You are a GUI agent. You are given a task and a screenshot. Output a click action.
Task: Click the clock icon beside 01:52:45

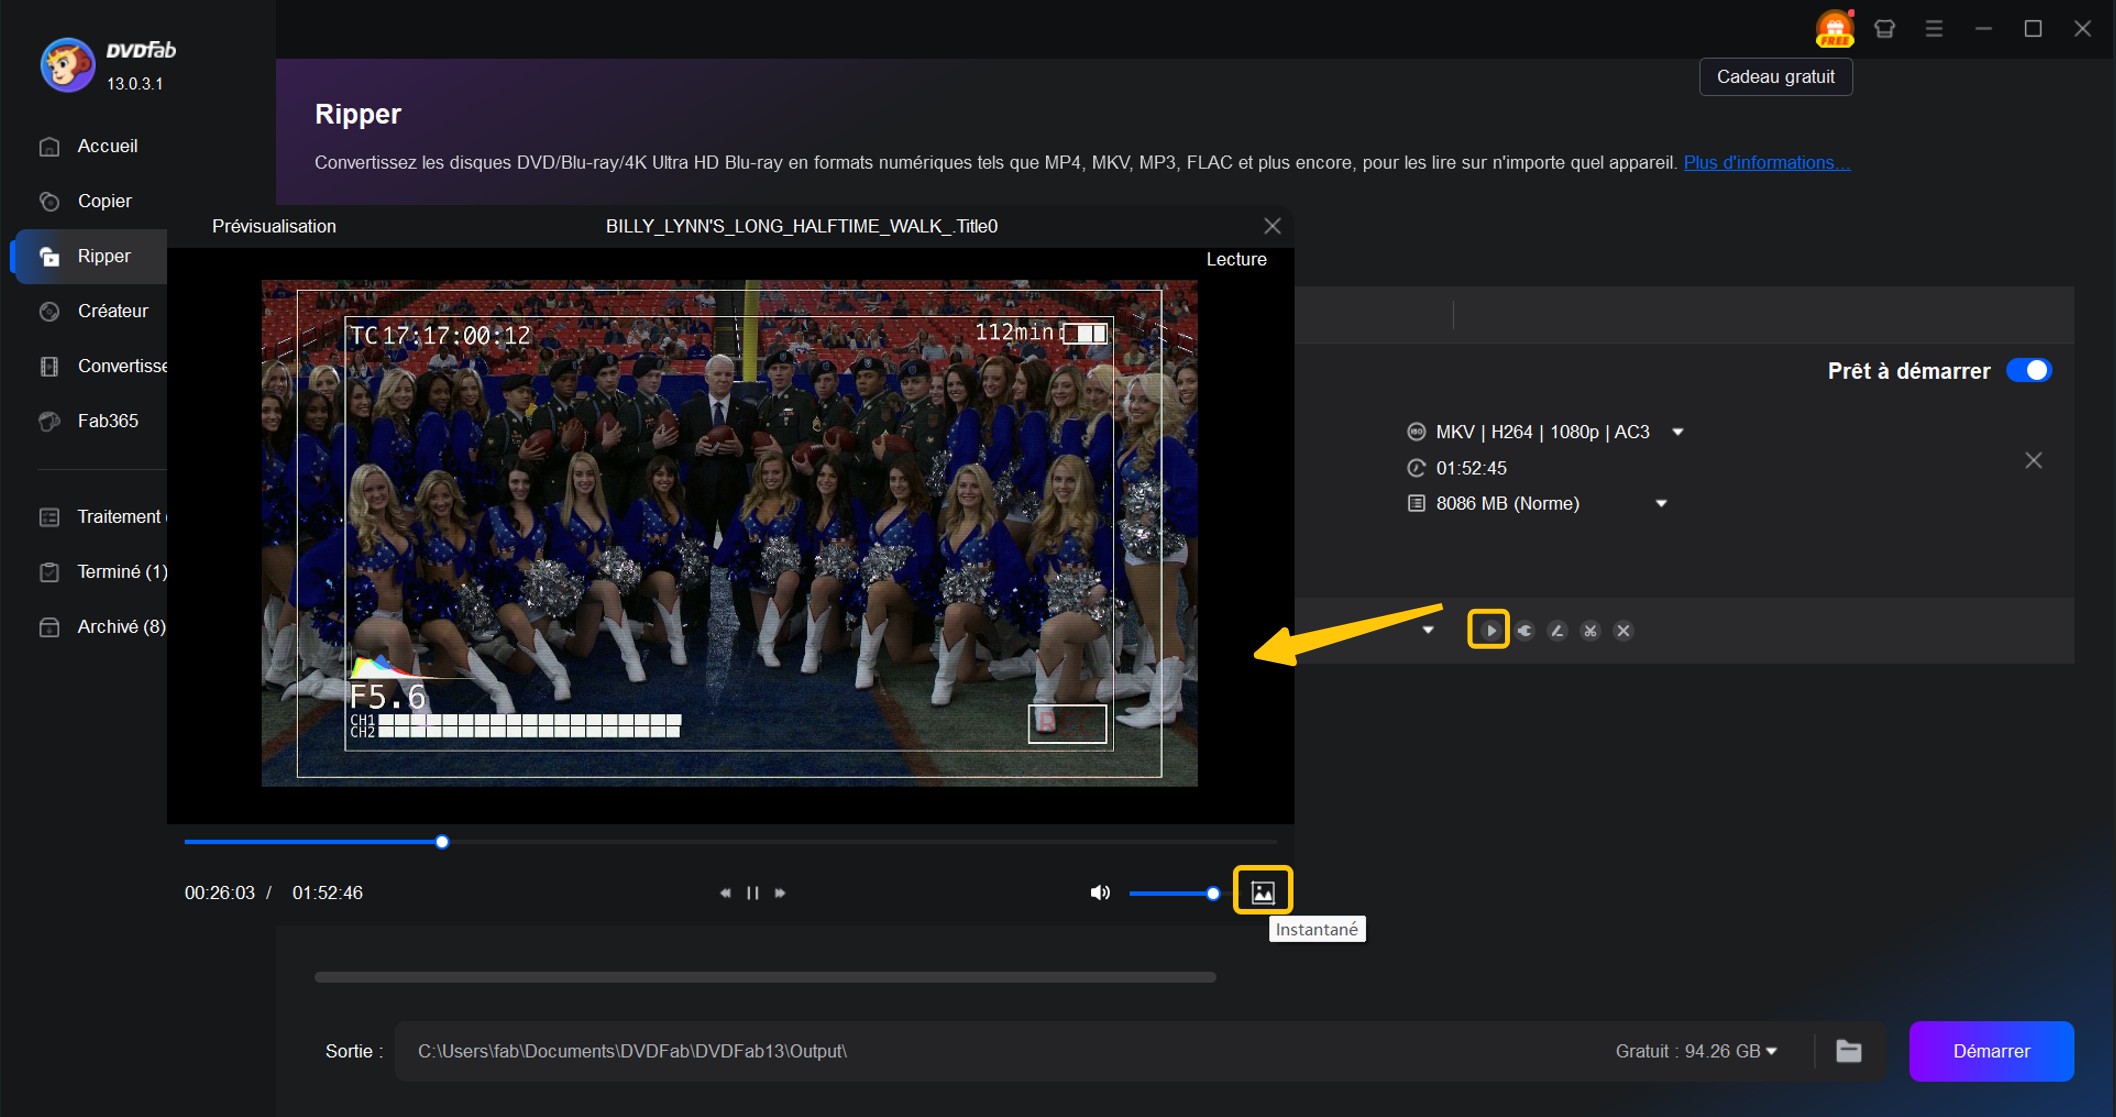click(1416, 468)
